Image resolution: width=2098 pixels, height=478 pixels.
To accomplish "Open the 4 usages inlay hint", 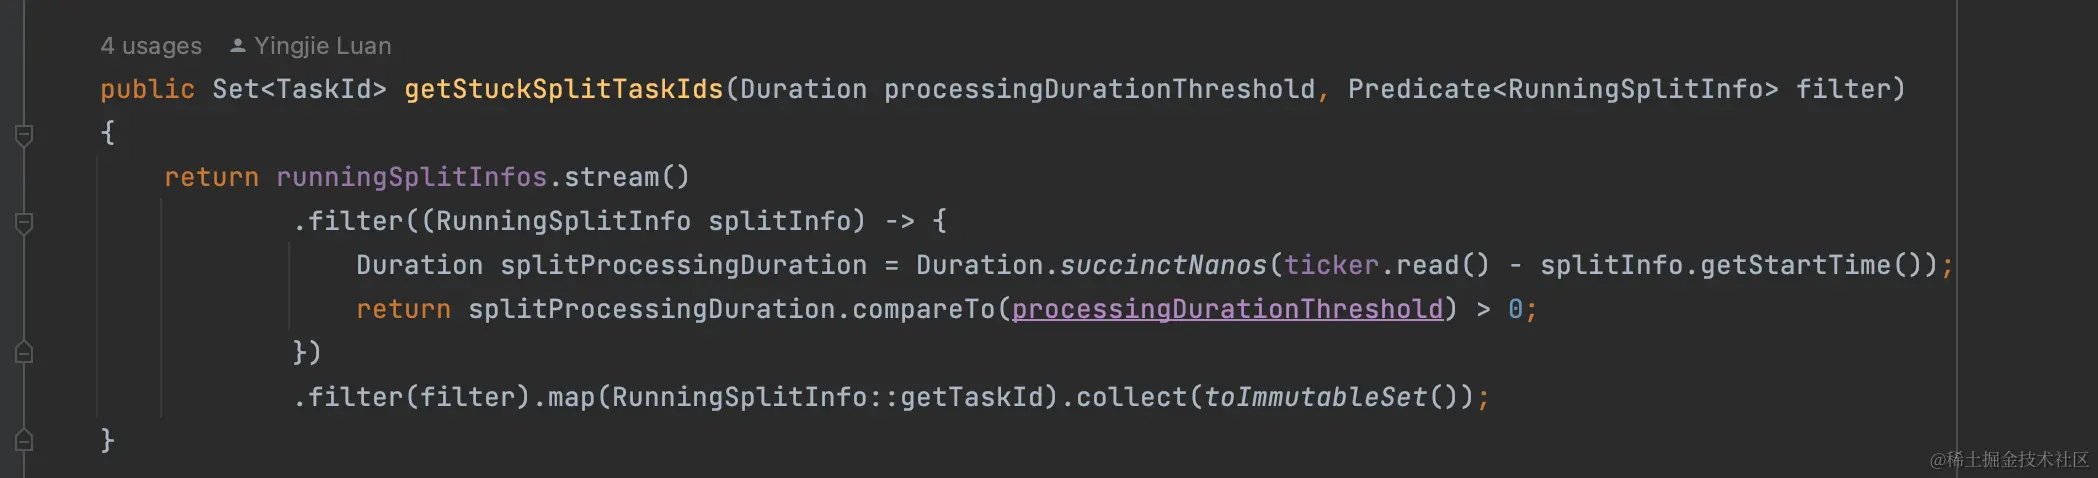I will 151,46.
